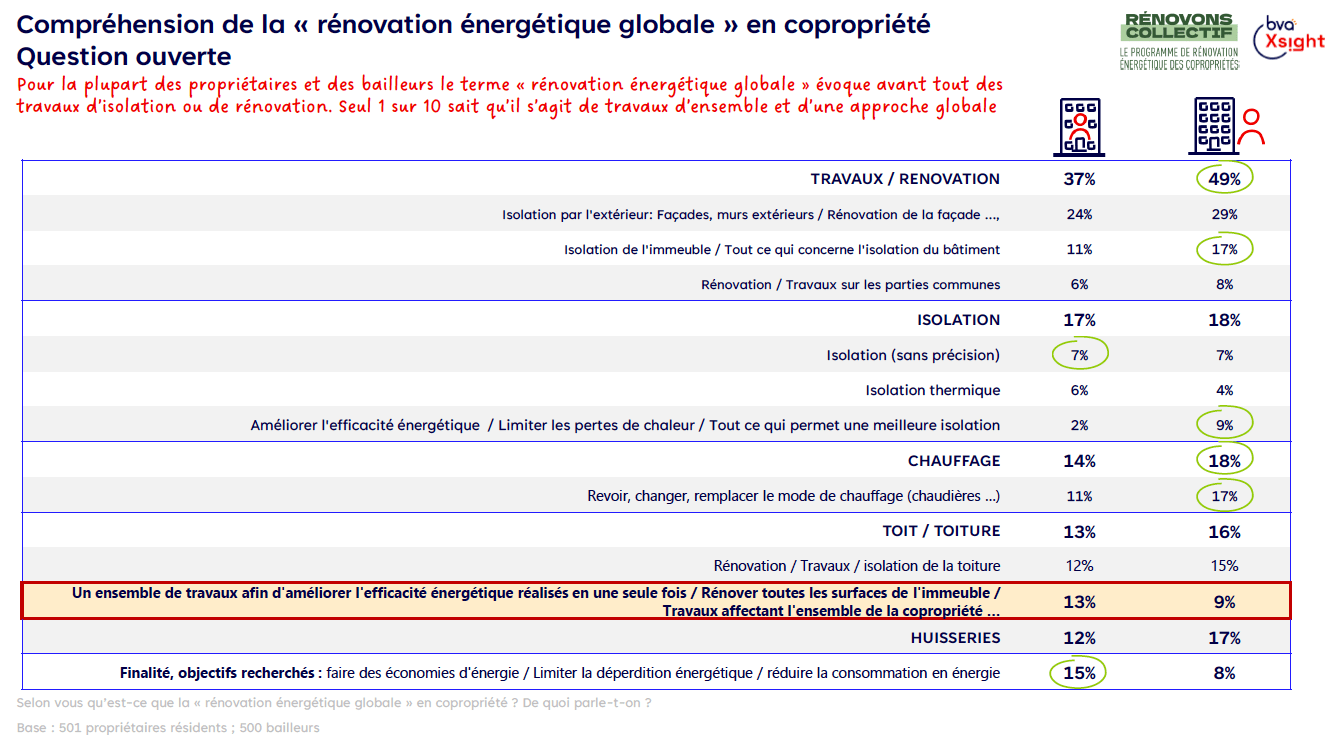This screenshot has height=738, width=1333.
Task: Click the 12% value in HUISSERIES row
Action: pos(1079,638)
